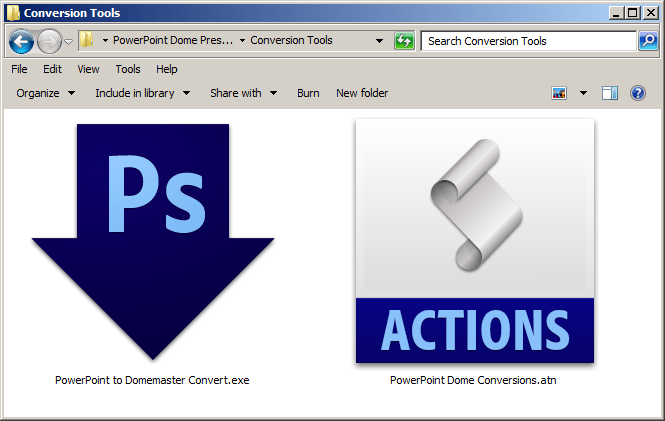Click the Conversion Tools breadcrumb segment

pos(291,42)
